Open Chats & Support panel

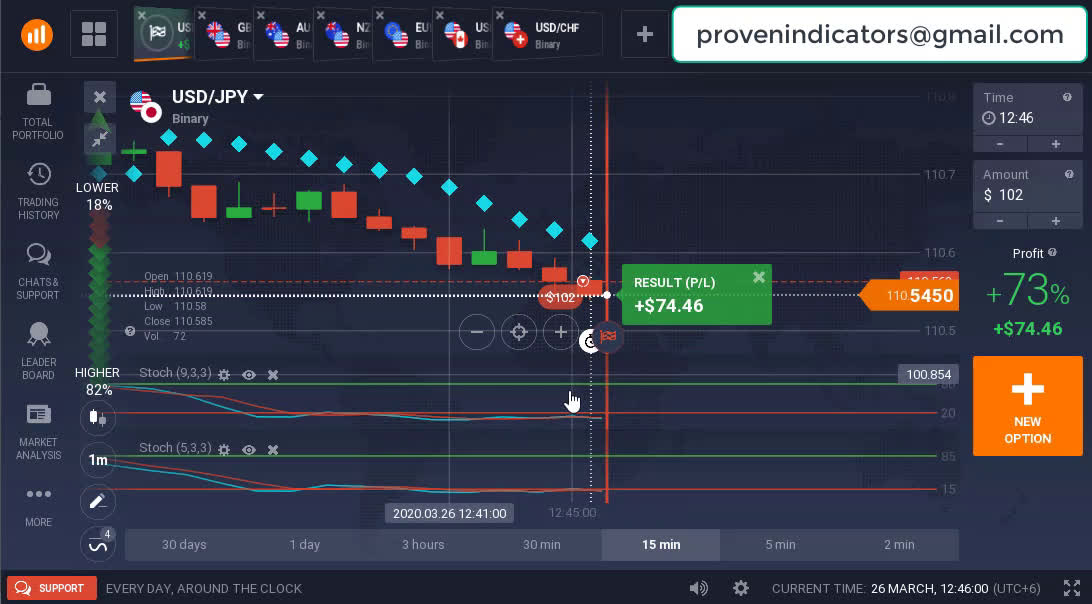38,256
